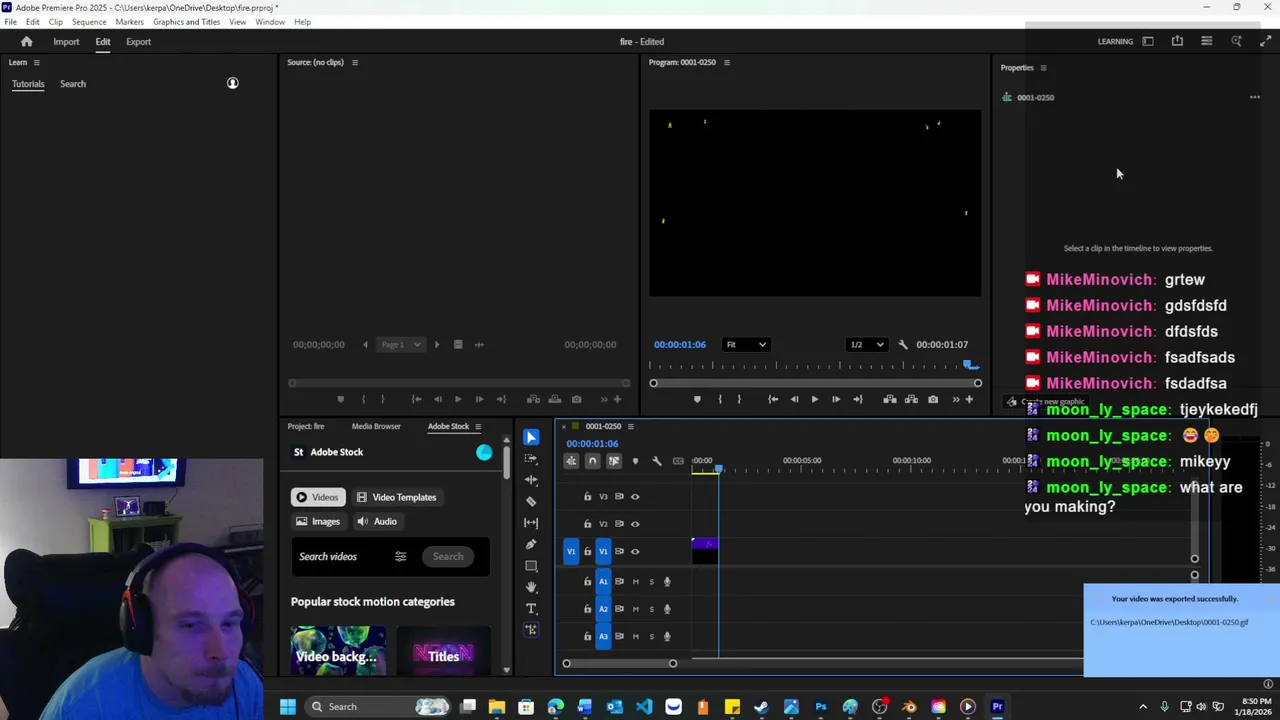The height and width of the screenshot is (720, 1280).
Task: Open timeline display settings wrench
Action: pyautogui.click(x=657, y=461)
